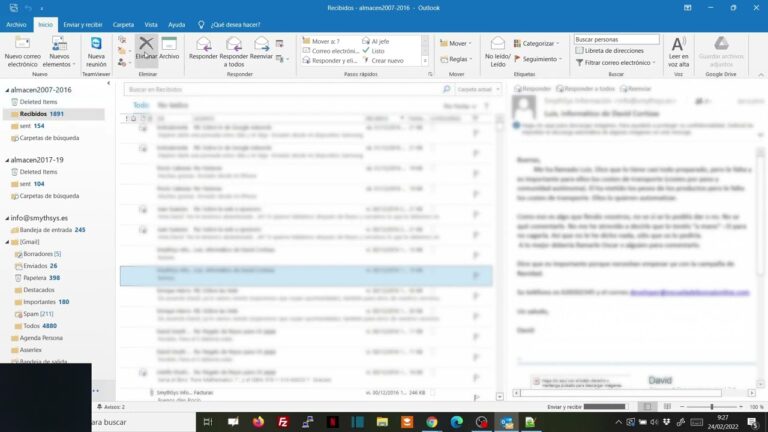Forward the message using Reenviar
Image resolution: width=768 pixels, height=432 pixels.
(261, 48)
